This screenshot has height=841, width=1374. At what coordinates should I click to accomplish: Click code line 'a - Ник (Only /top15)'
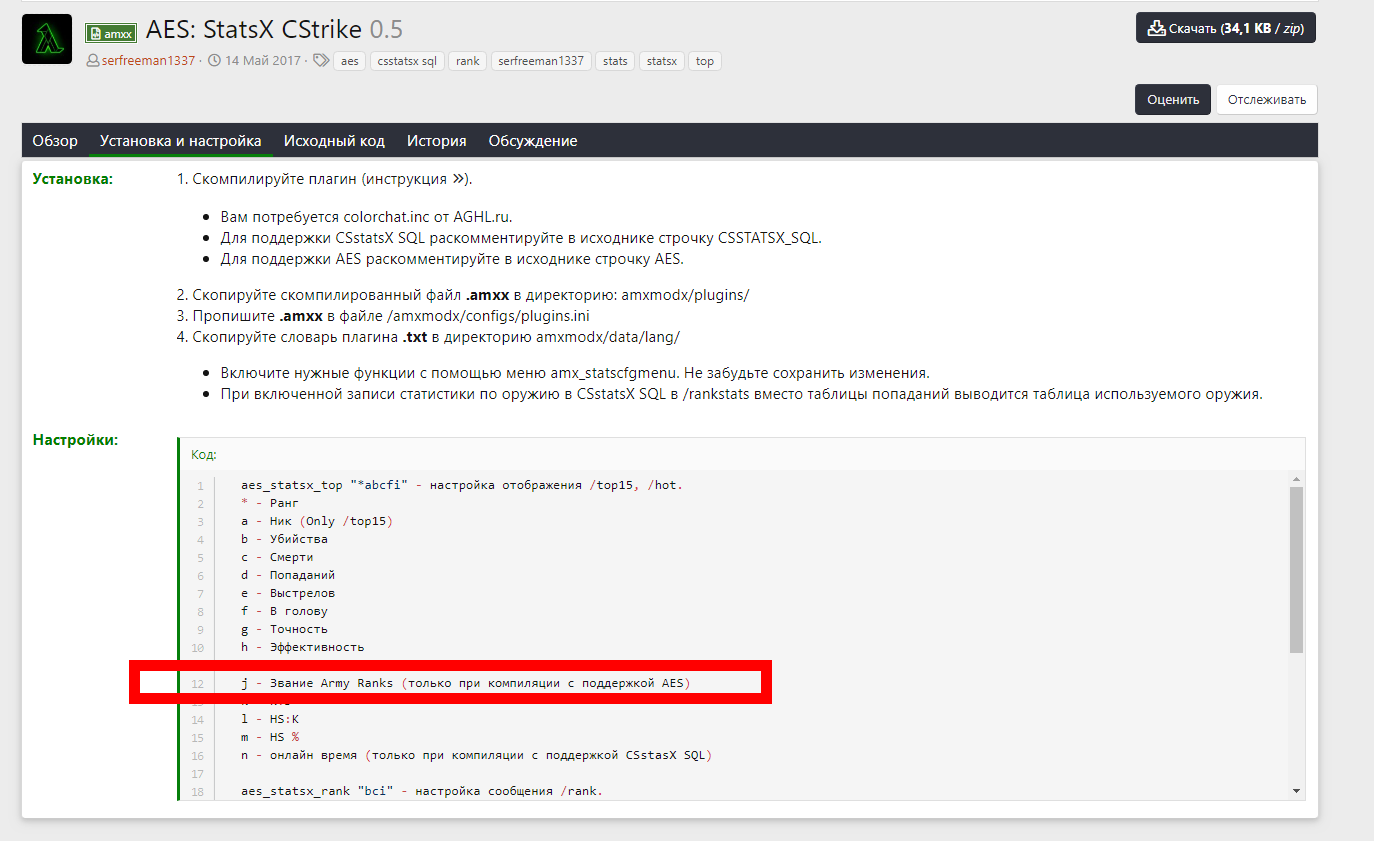317,521
